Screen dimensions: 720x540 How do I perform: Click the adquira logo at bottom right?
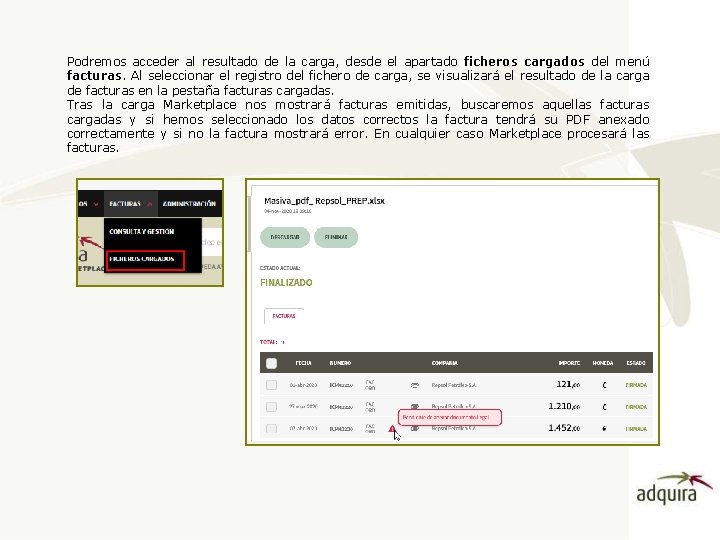(674, 489)
